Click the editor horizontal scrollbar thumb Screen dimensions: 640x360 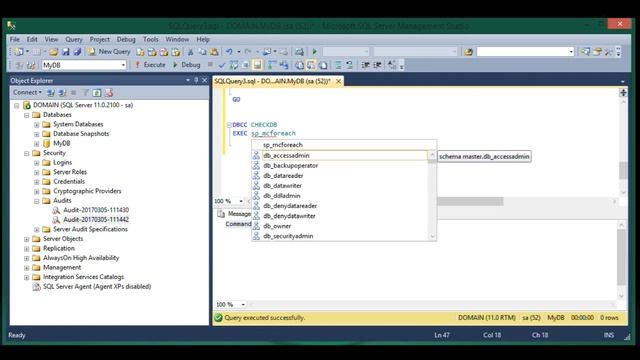470,201
